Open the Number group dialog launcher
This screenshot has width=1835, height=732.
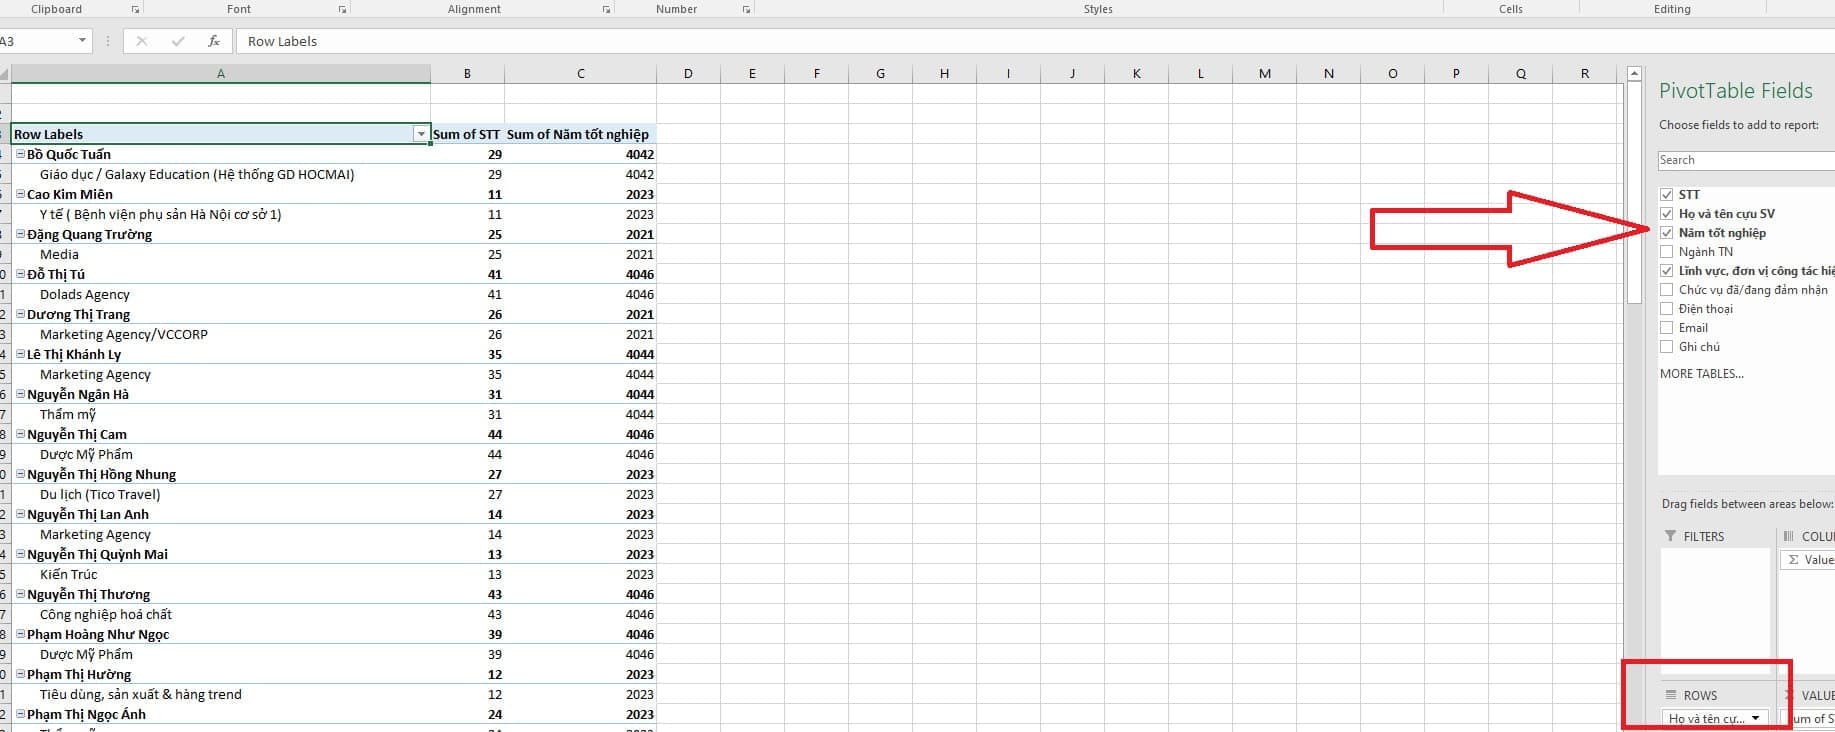(746, 9)
